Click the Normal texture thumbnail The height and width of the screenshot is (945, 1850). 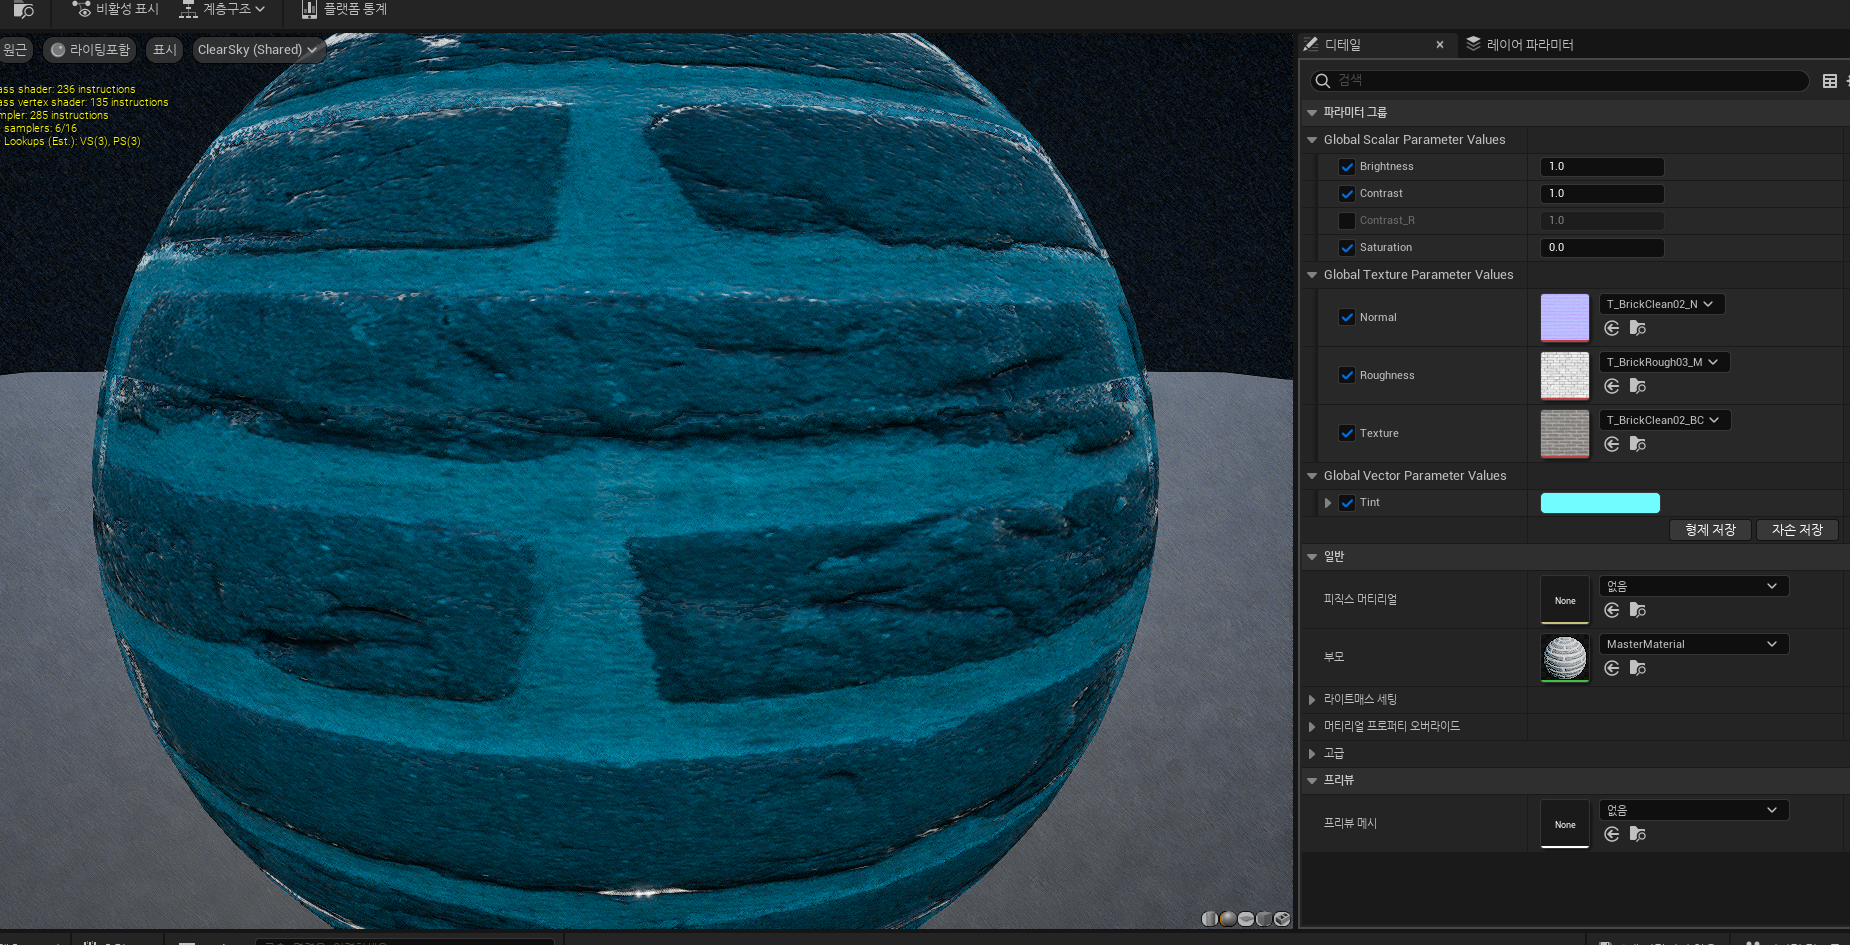(x=1565, y=318)
